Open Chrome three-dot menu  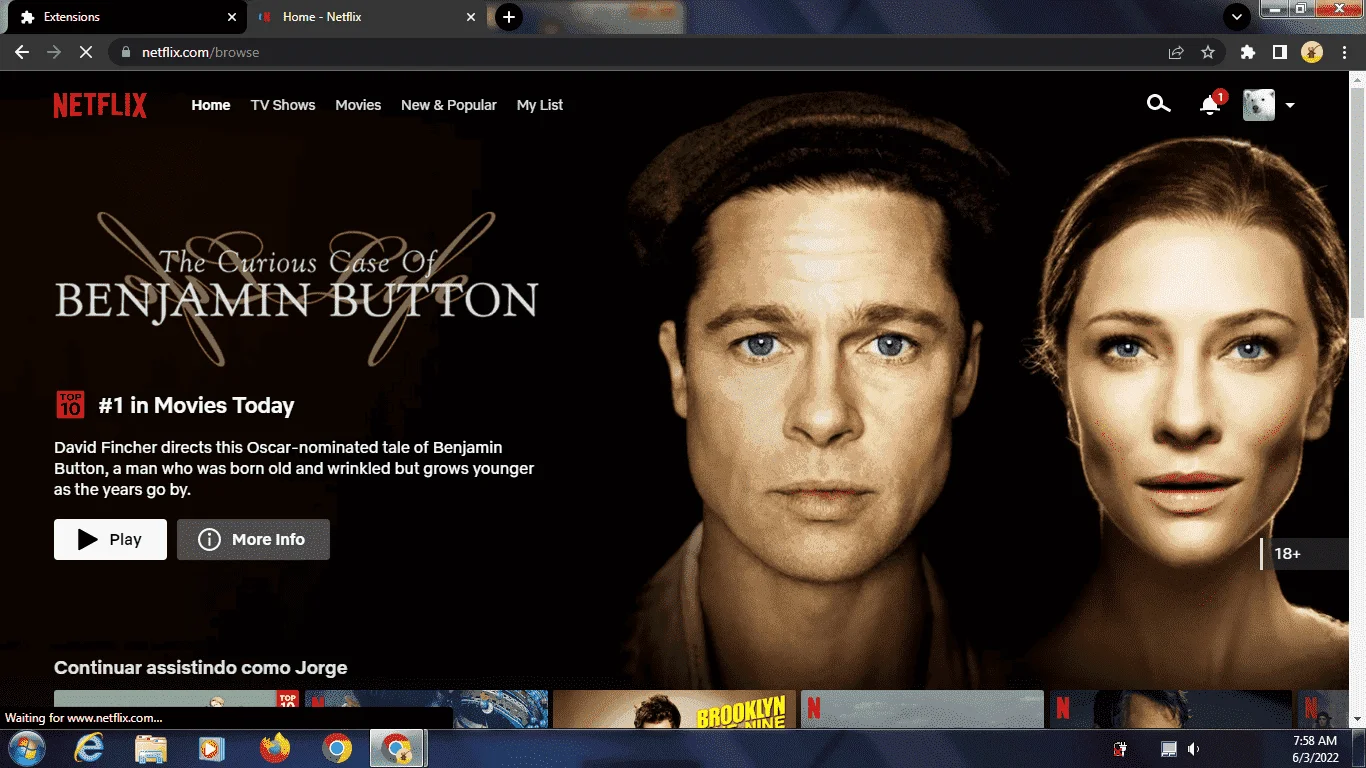point(1344,52)
